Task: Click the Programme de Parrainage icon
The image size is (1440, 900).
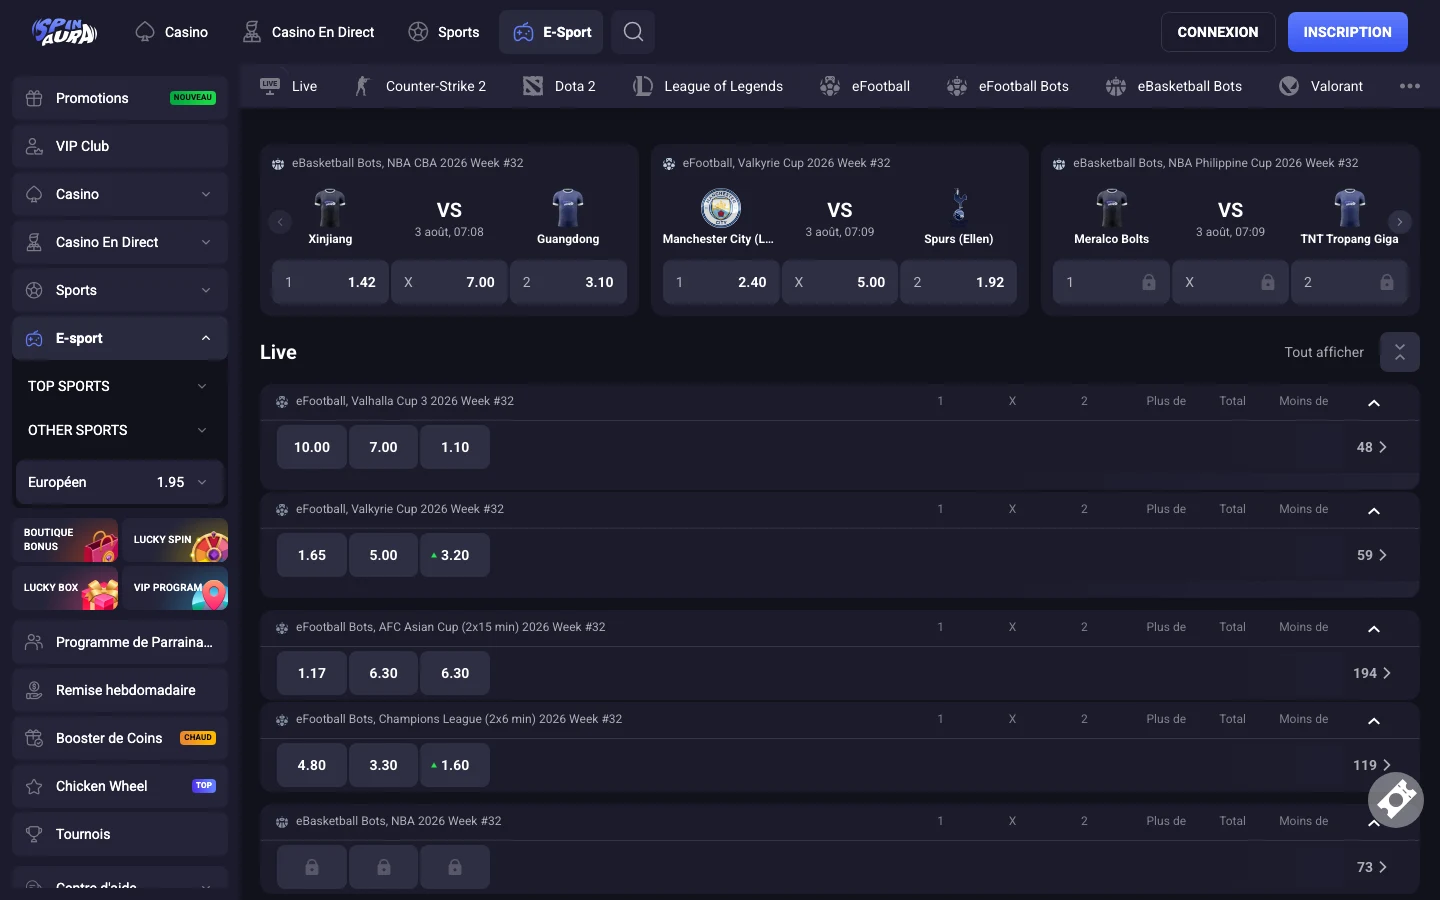Action: pyautogui.click(x=34, y=642)
